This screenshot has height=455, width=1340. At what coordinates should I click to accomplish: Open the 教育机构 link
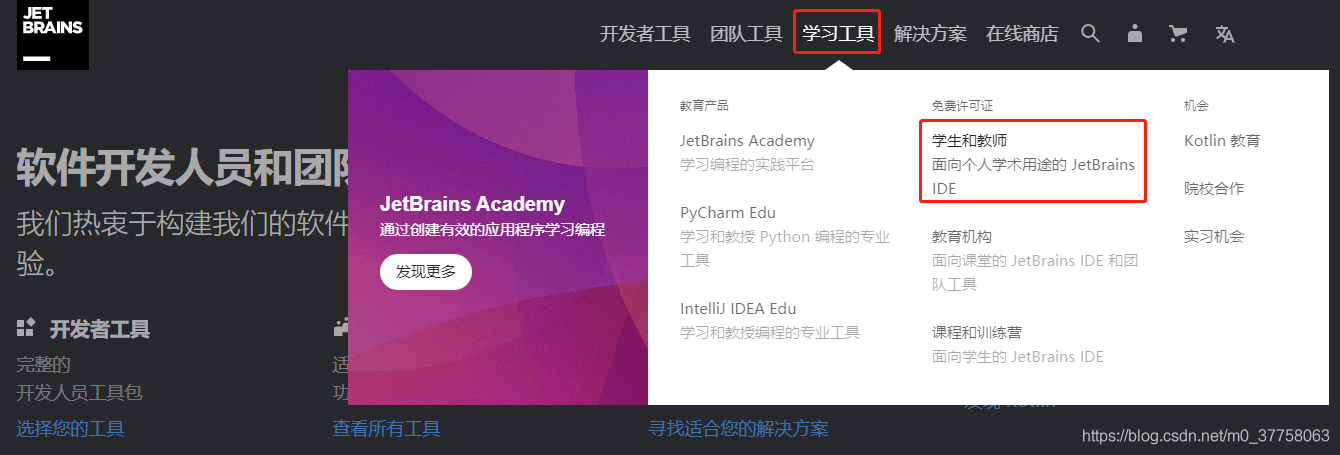[962, 237]
